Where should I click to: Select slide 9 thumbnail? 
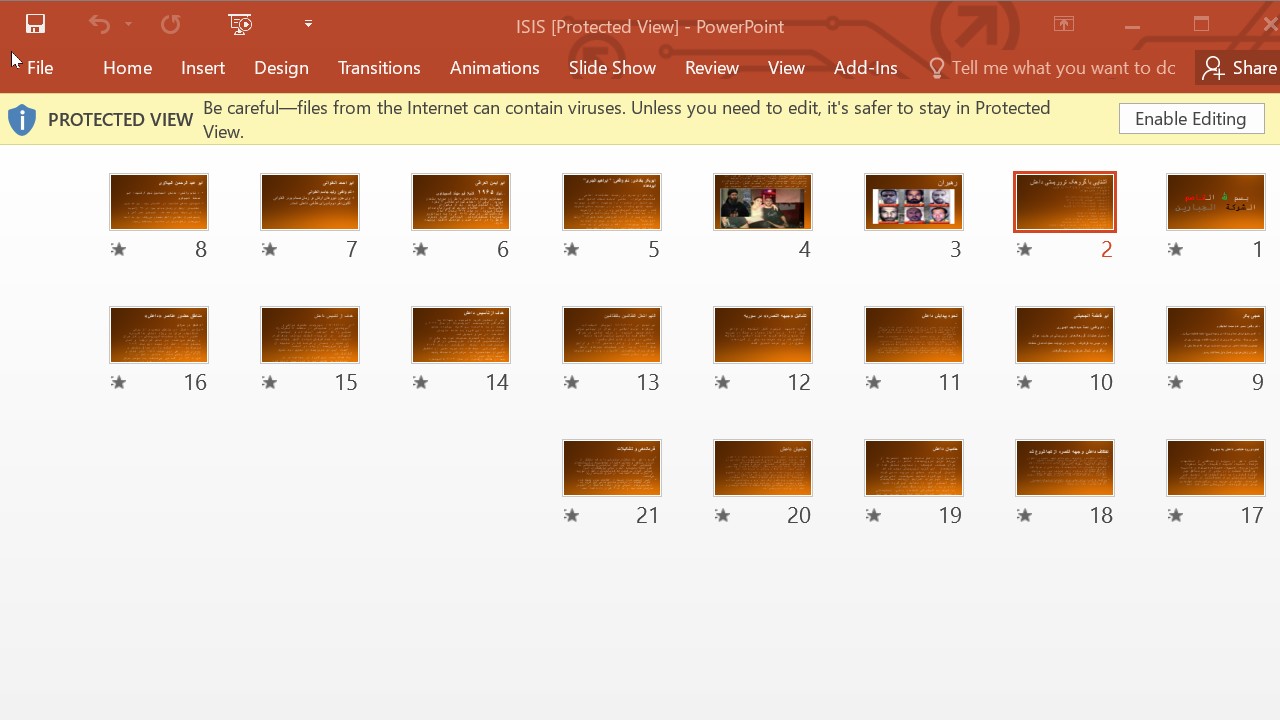(1216, 335)
